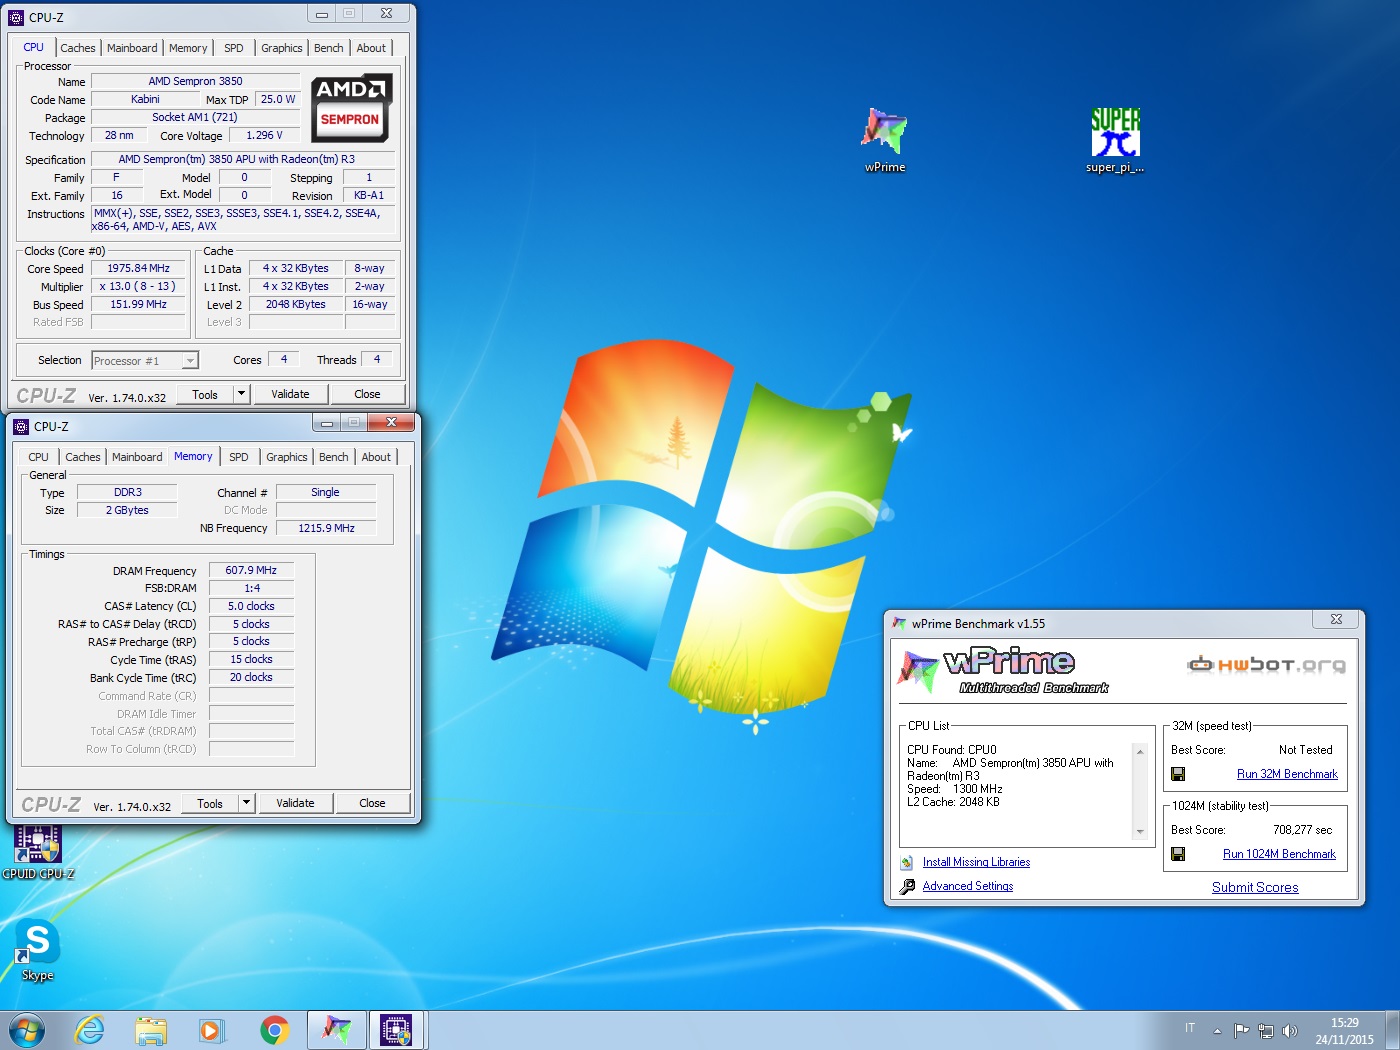The image size is (1400, 1050).
Task: Click the save icon for 1024M score
Action: click(1178, 854)
